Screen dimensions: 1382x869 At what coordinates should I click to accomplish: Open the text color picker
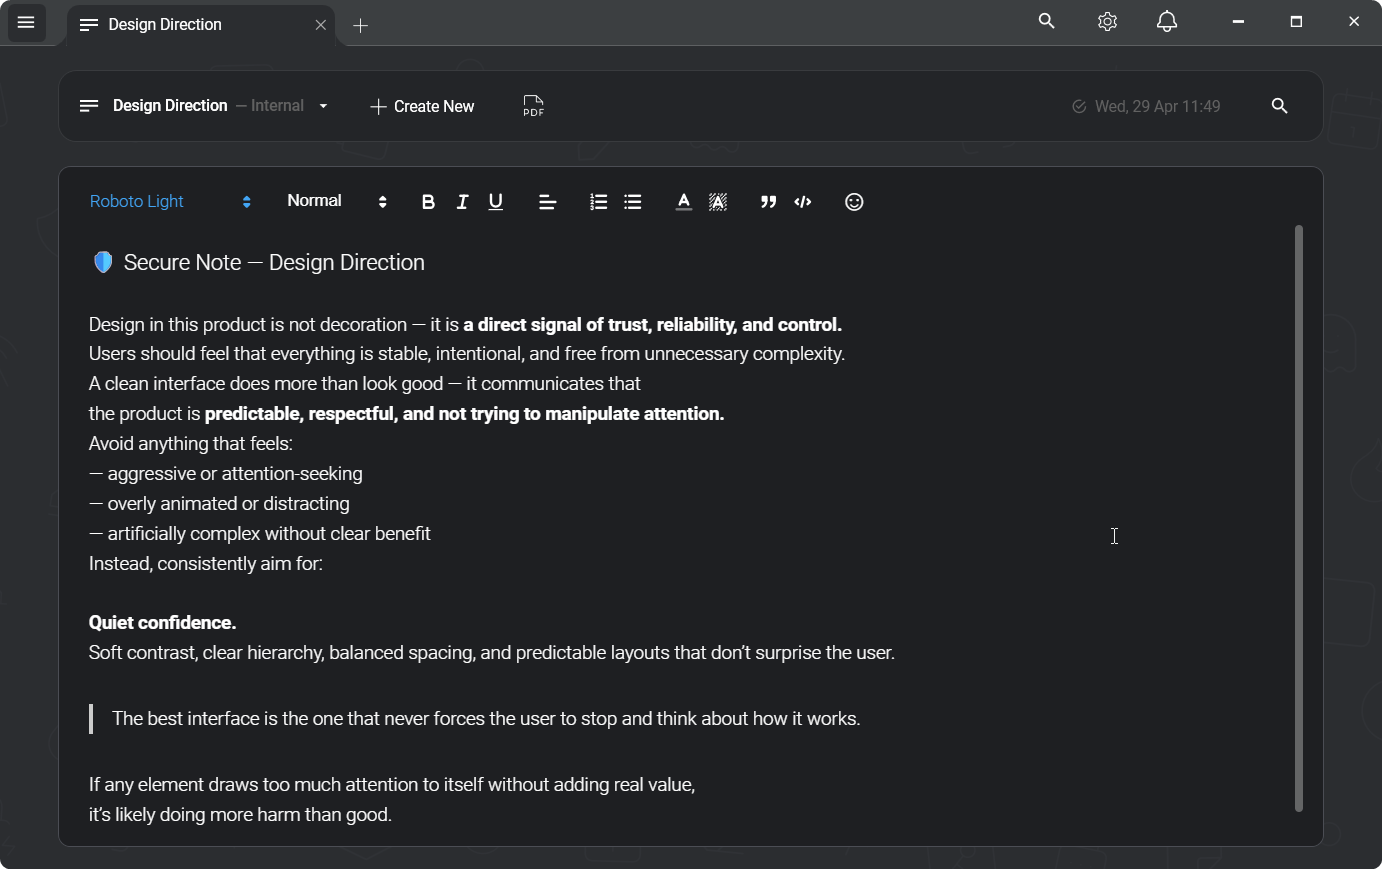[683, 202]
